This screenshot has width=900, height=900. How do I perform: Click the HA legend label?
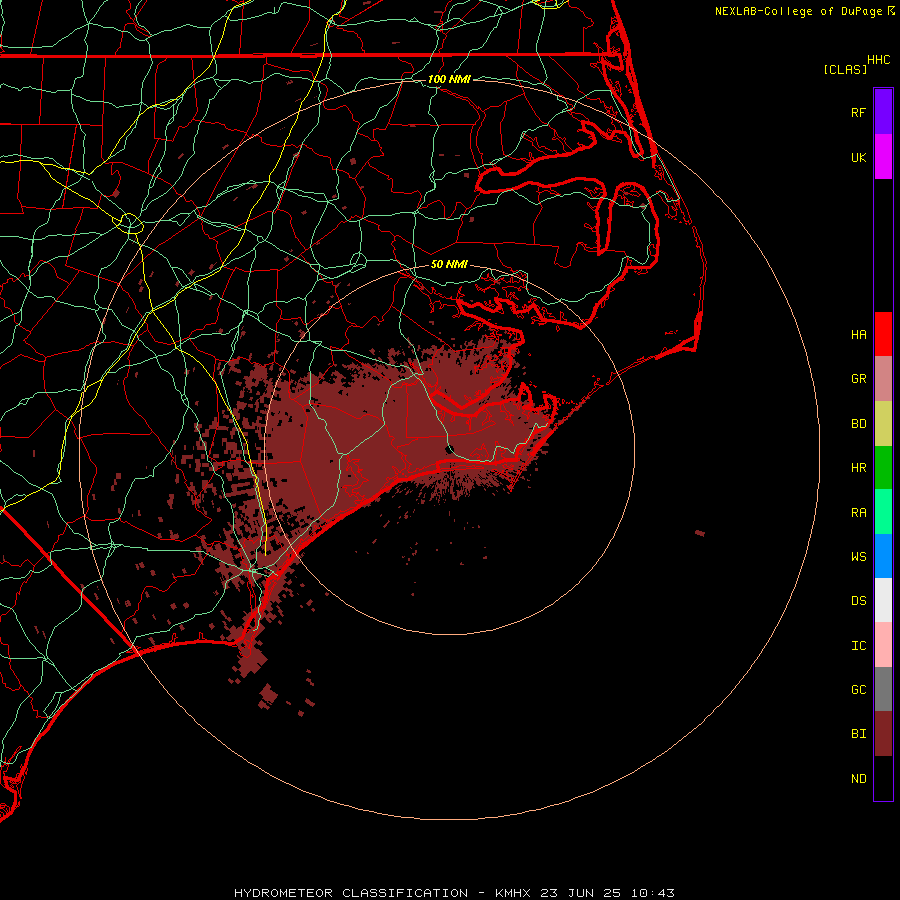tap(858, 334)
